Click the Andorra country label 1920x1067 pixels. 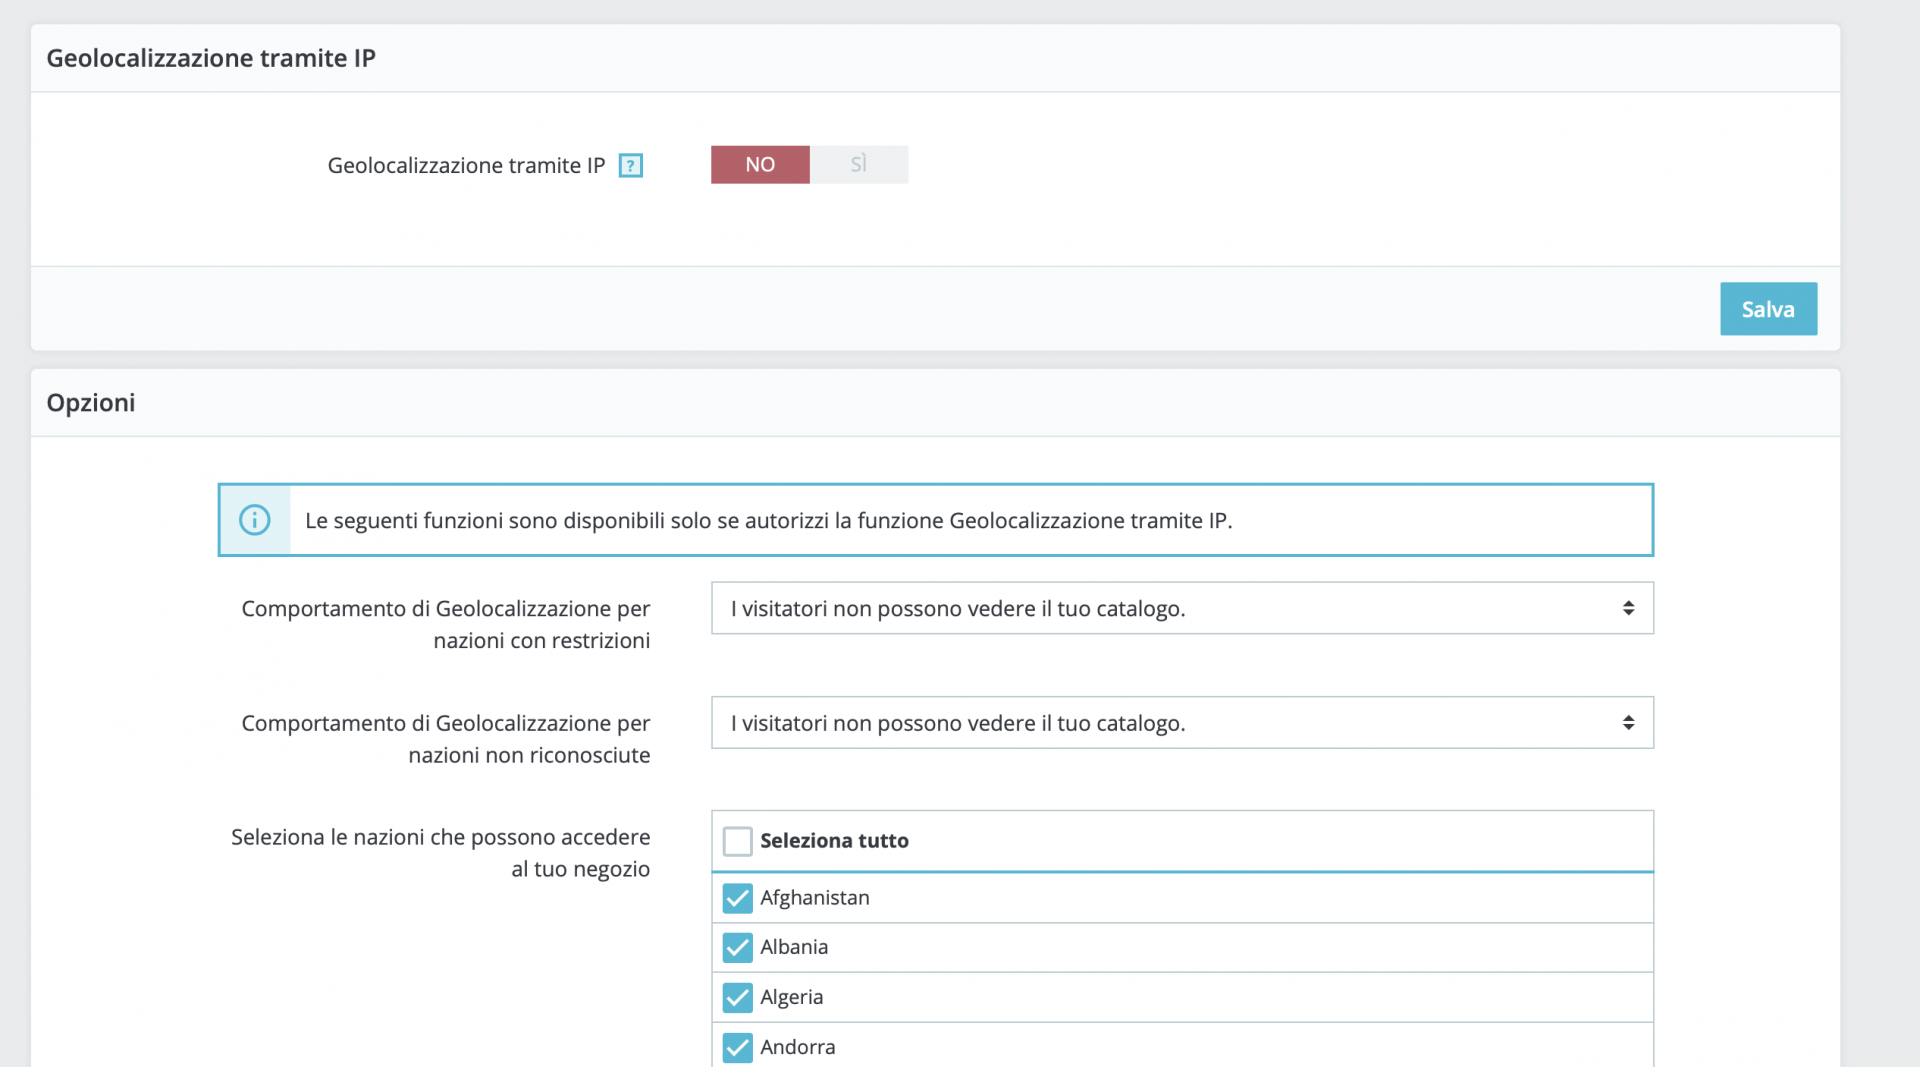[797, 1047]
